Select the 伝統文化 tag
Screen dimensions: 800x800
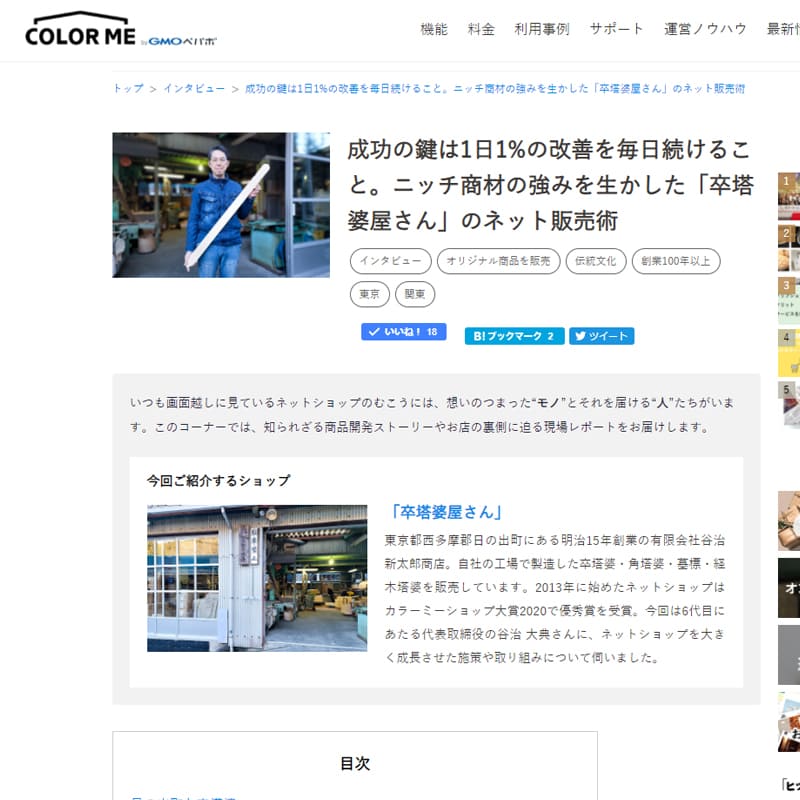596,261
